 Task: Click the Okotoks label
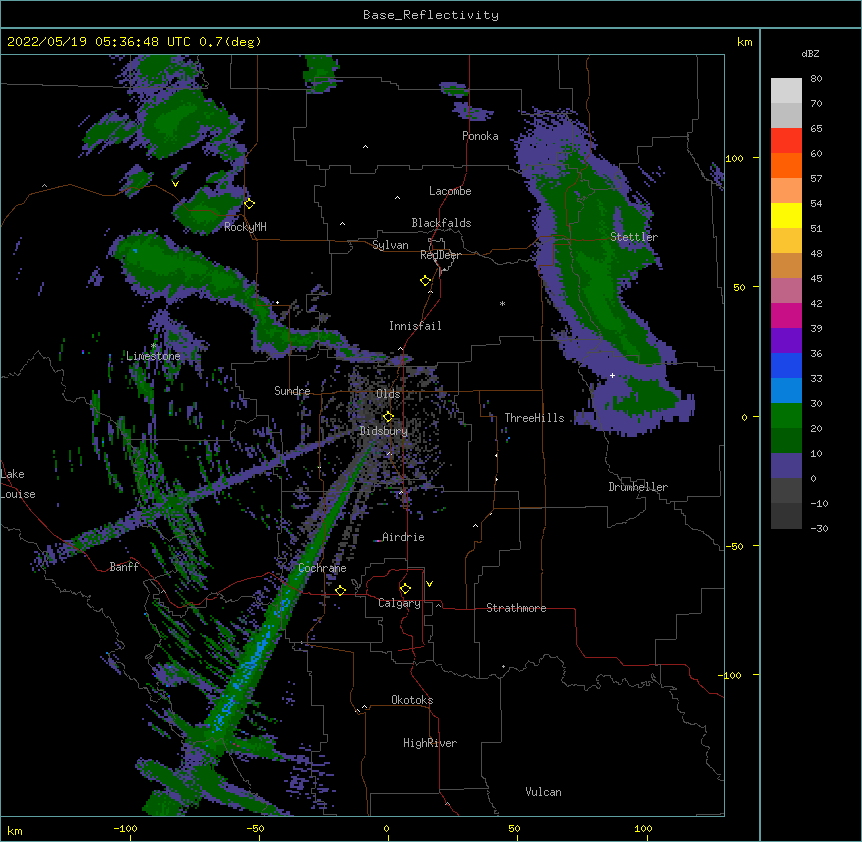click(412, 700)
